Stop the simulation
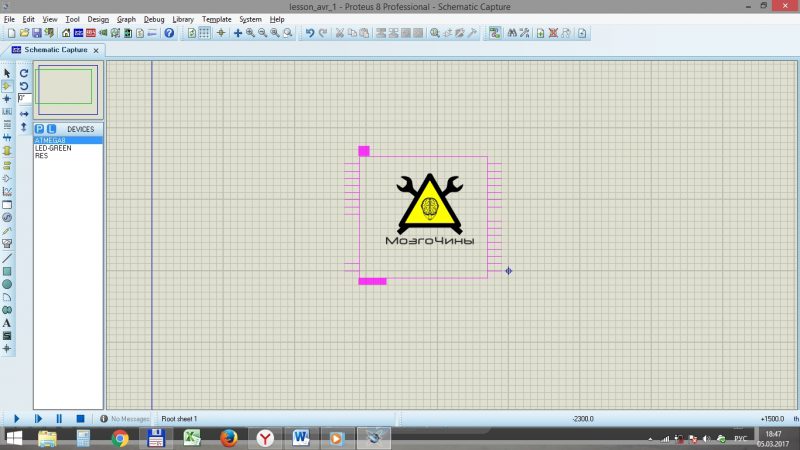This screenshot has height=450, width=800. pos(80,418)
